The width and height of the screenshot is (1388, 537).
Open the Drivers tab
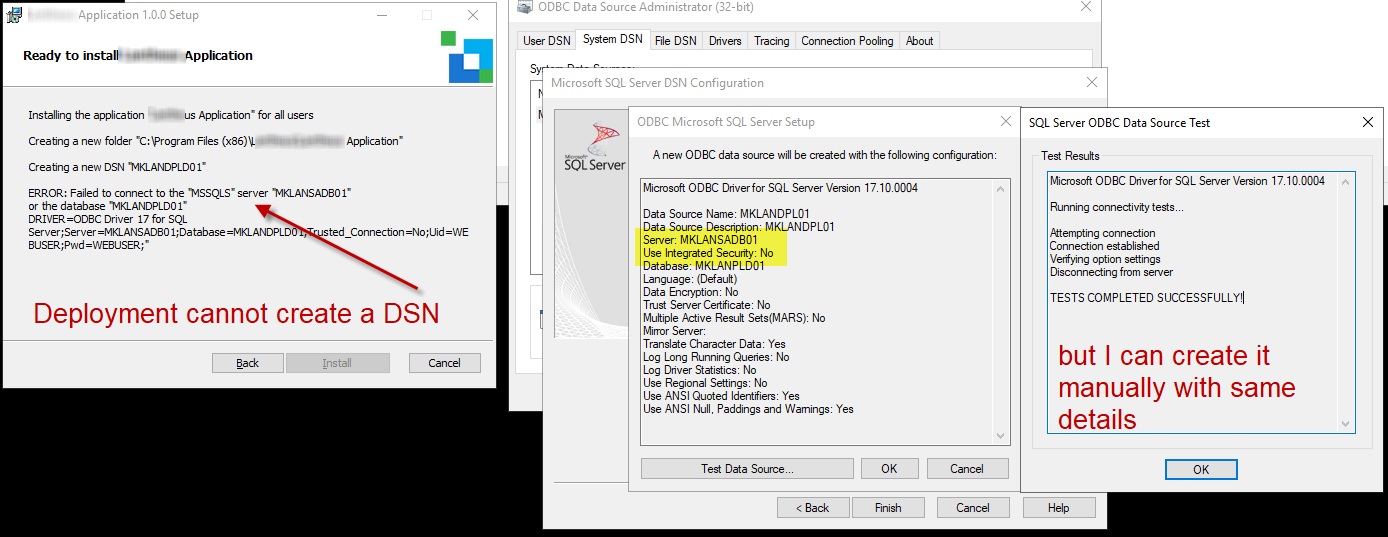click(725, 41)
